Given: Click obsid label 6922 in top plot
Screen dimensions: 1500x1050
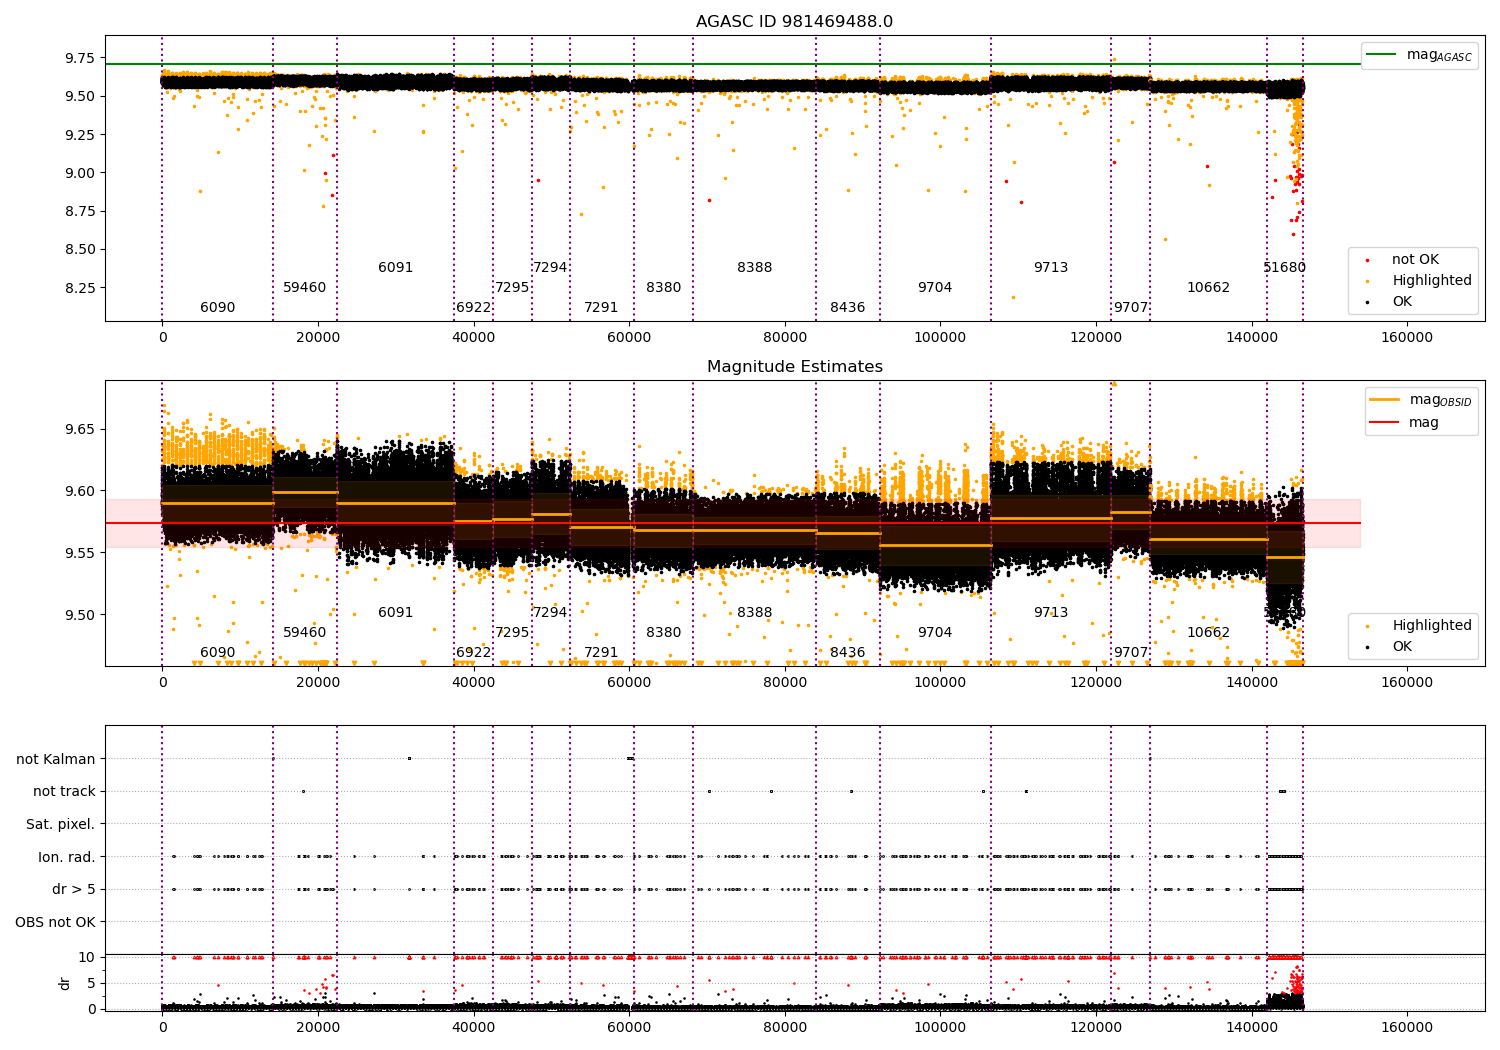Looking at the screenshot, I should tap(474, 308).
